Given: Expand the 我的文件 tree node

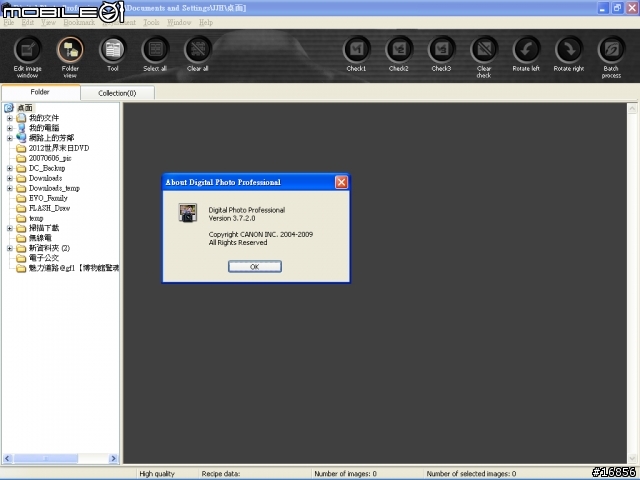Looking at the screenshot, I should (x=10, y=118).
